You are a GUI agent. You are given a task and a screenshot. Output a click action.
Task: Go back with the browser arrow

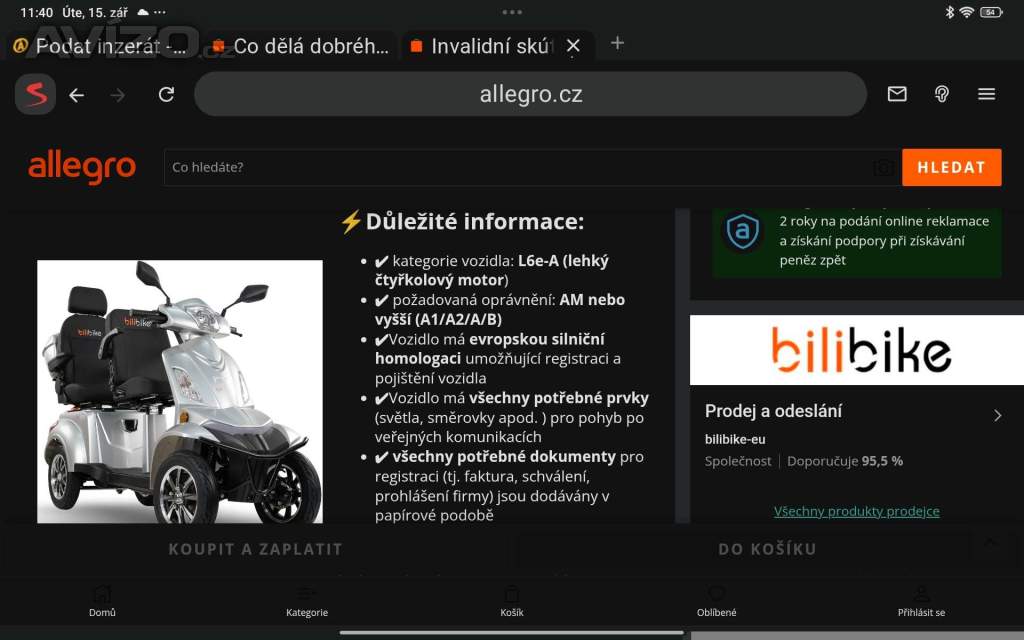(76, 95)
